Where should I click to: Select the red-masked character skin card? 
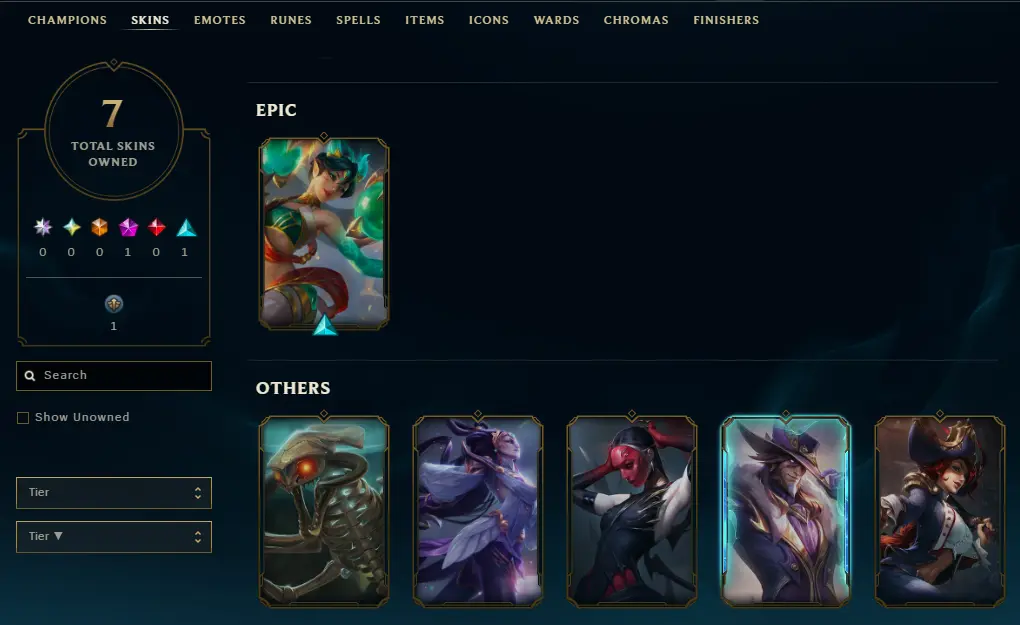(x=632, y=511)
